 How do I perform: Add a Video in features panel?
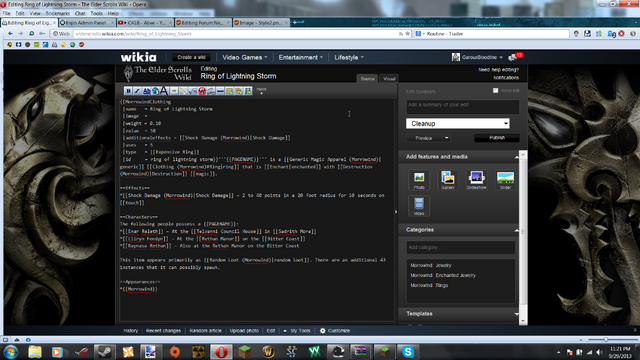[x=419, y=205]
